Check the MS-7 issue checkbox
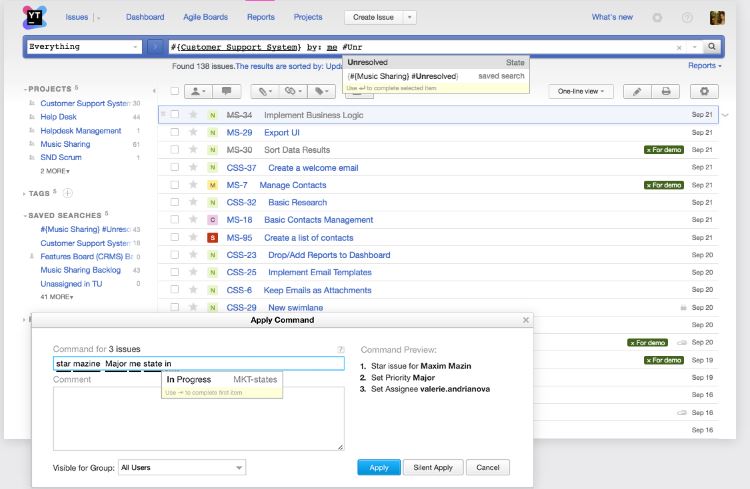 [x=175, y=185]
